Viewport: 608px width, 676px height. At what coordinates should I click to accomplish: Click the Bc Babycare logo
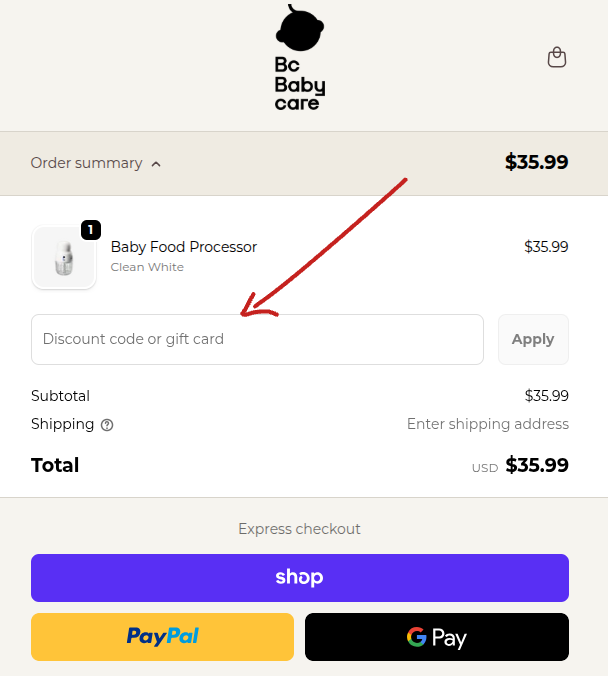coord(300,58)
